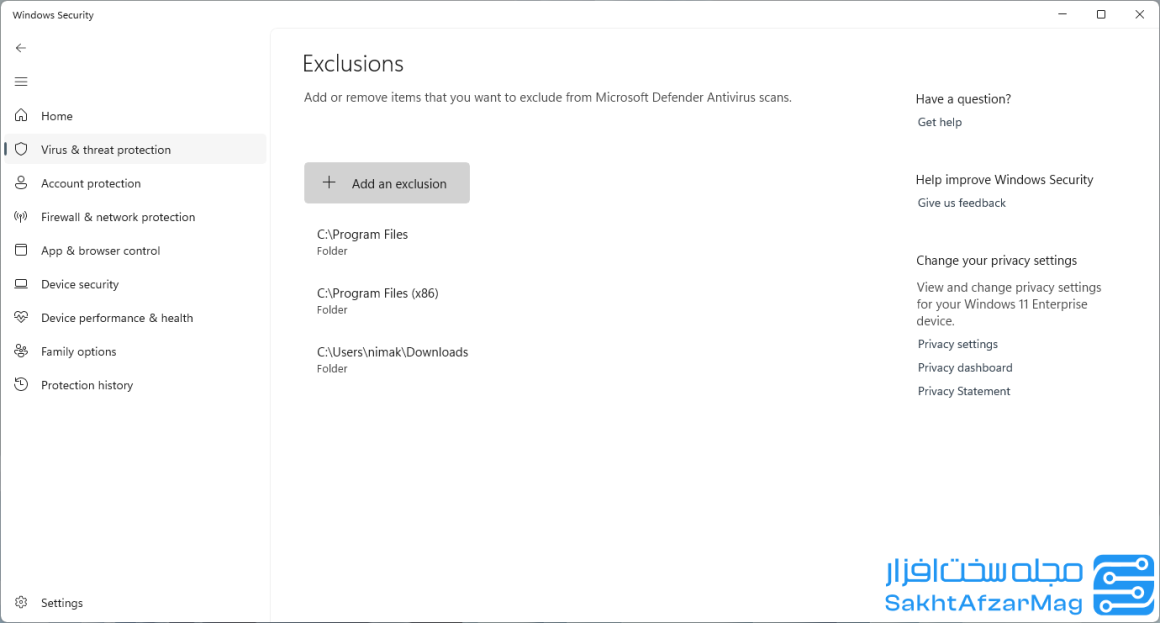
Task: Open the hamburger navigation menu
Action: point(21,81)
